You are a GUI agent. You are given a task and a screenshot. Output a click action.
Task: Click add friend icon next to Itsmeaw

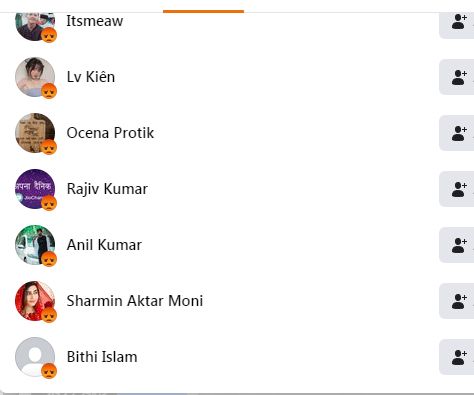457,22
